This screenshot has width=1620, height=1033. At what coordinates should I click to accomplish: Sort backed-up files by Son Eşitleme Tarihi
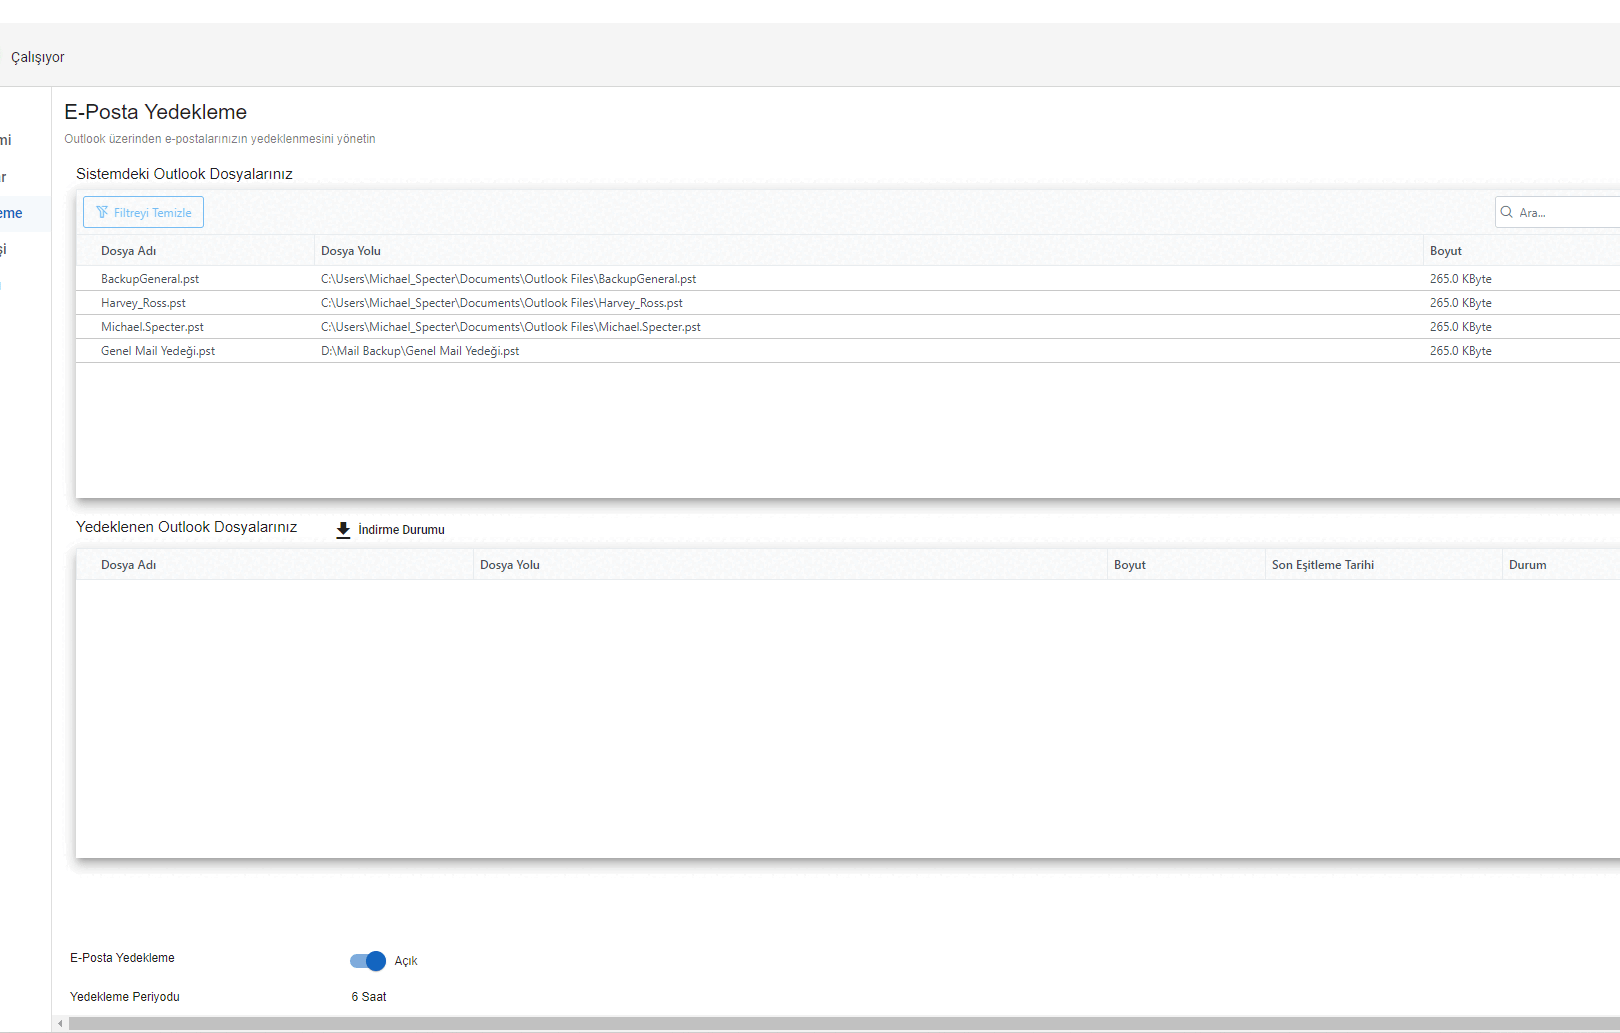[x=1322, y=565]
